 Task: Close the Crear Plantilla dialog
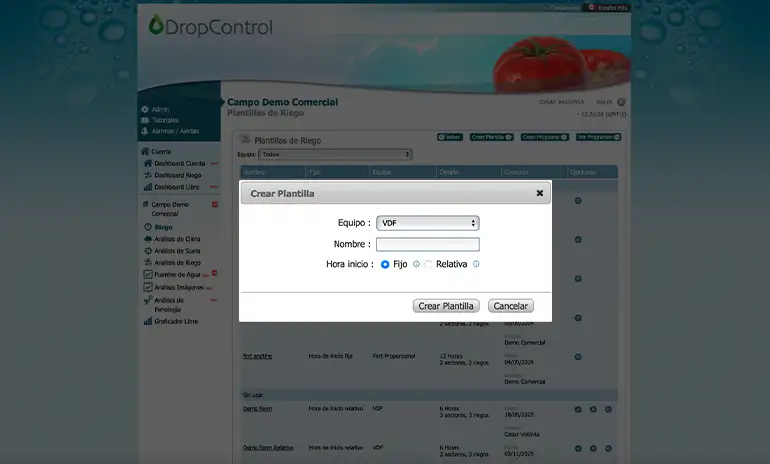click(x=540, y=193)
